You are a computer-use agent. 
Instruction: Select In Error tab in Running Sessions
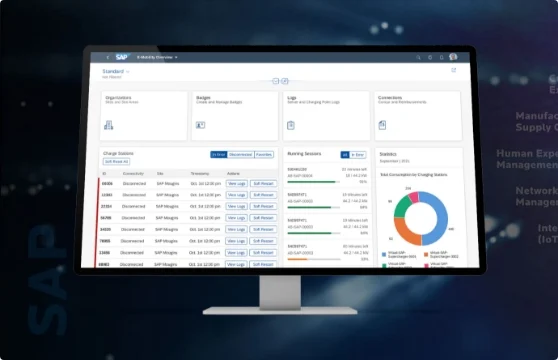coord(358,155)
